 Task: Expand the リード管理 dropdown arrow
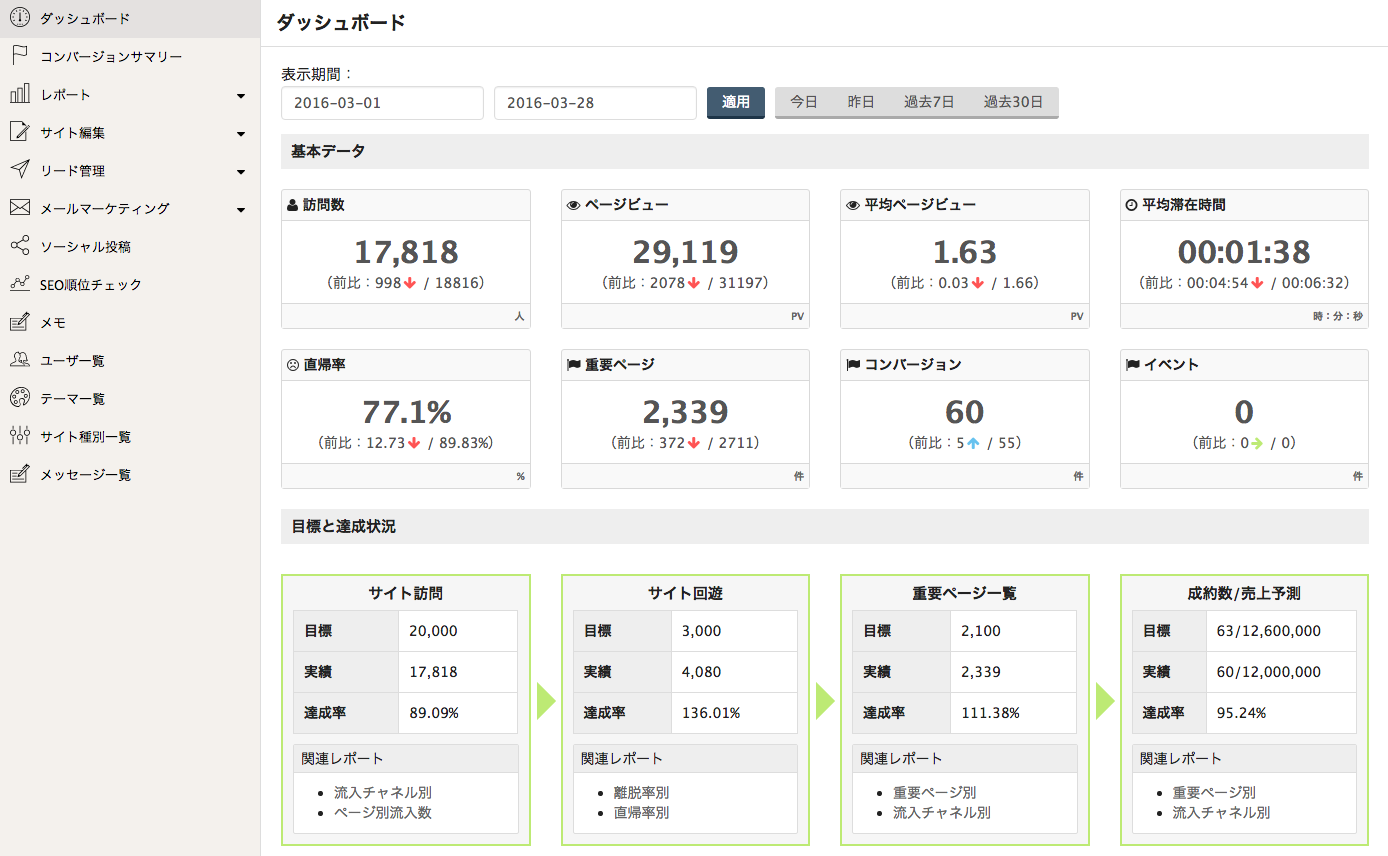(241, 172)
